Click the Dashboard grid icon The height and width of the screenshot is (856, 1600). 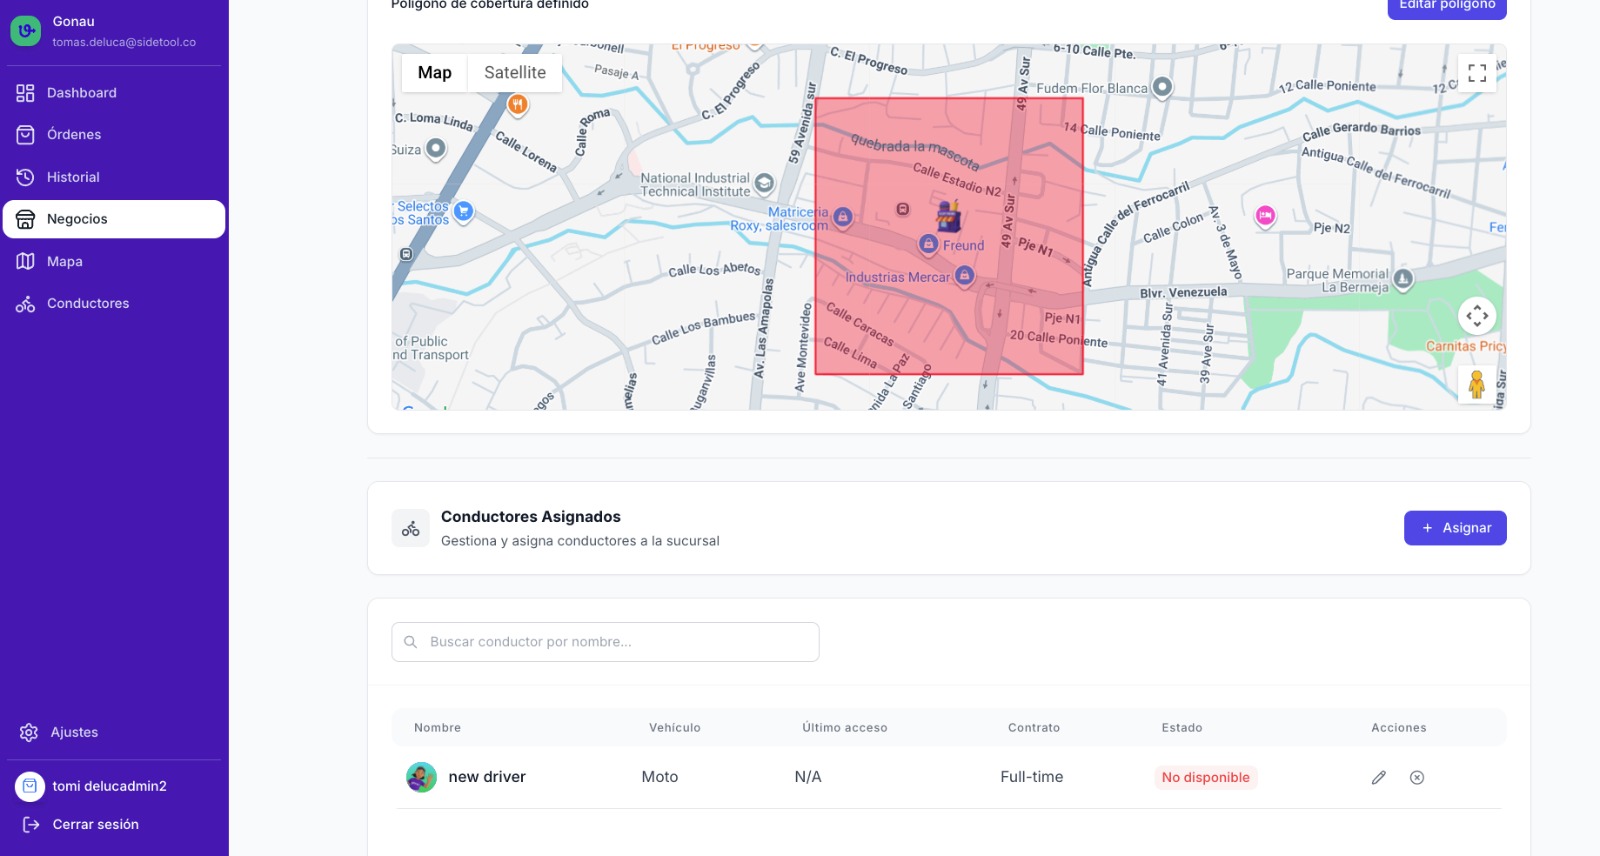(26, 93)
